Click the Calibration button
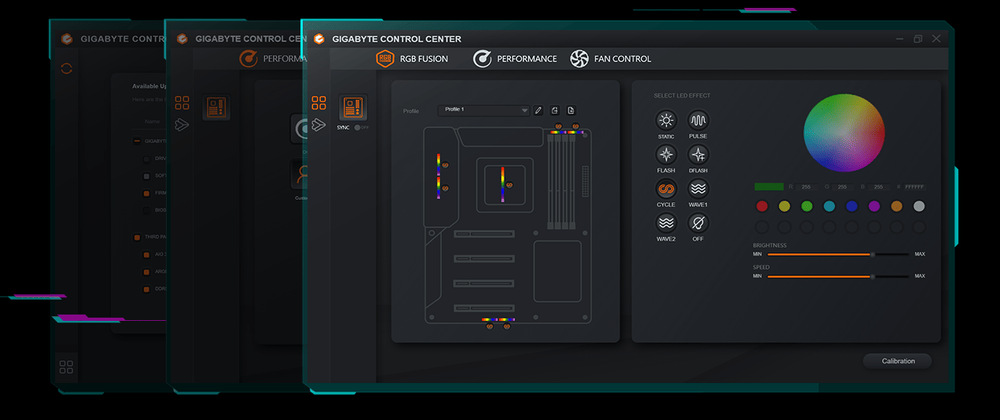 898,361
